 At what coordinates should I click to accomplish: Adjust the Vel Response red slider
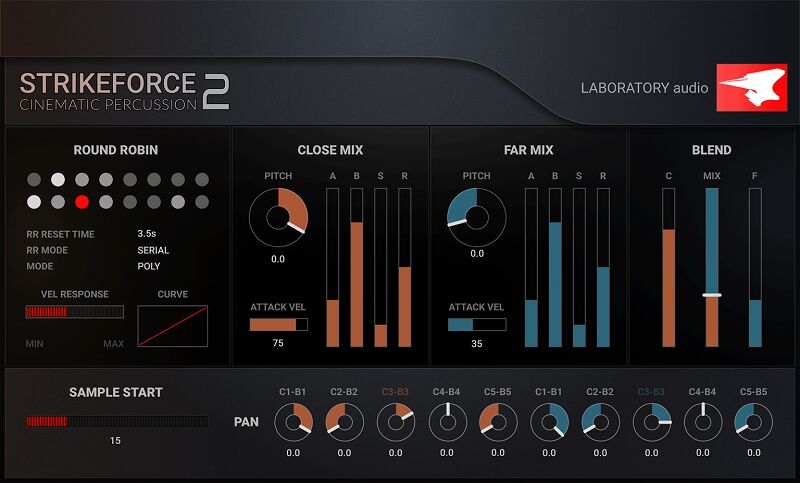74,312
